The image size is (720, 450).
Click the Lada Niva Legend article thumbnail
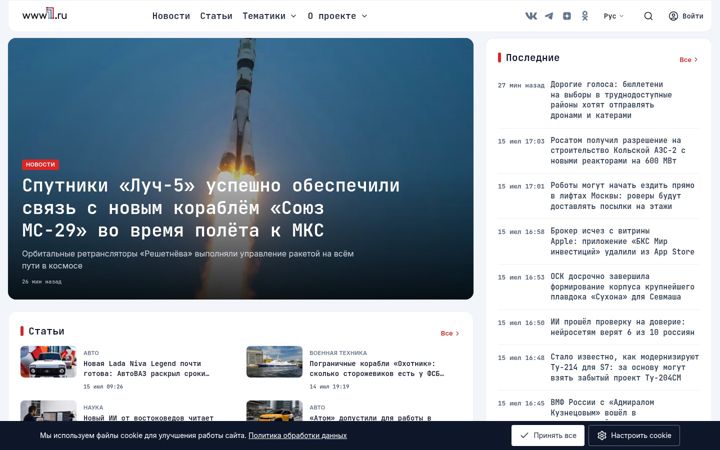[48, 362]
